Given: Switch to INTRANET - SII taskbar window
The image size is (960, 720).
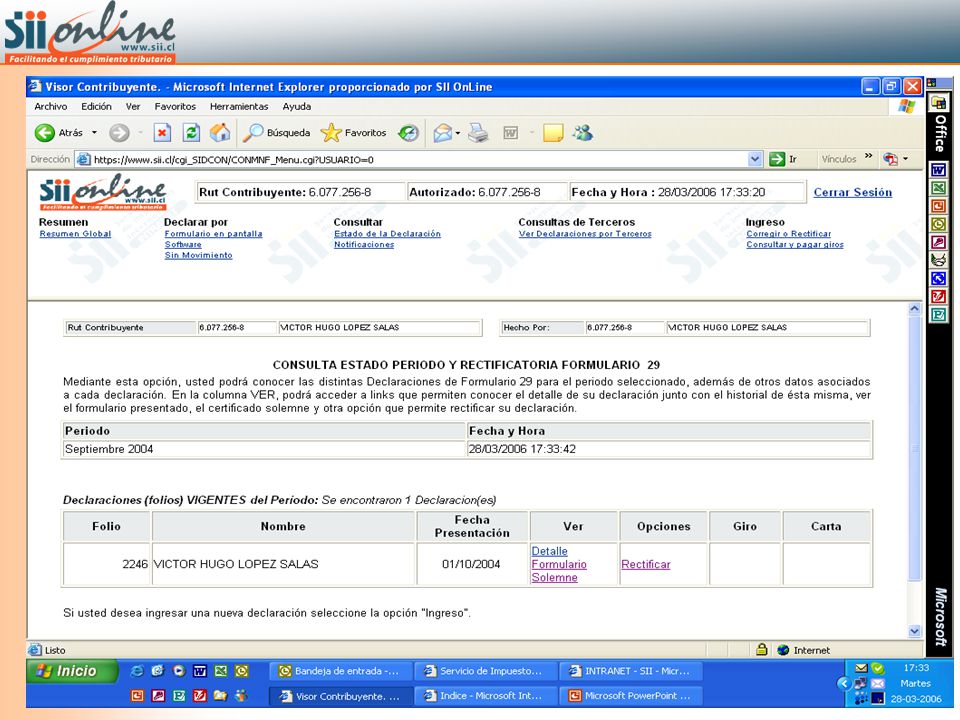Looking at the screenshot, I should [630, 671].
